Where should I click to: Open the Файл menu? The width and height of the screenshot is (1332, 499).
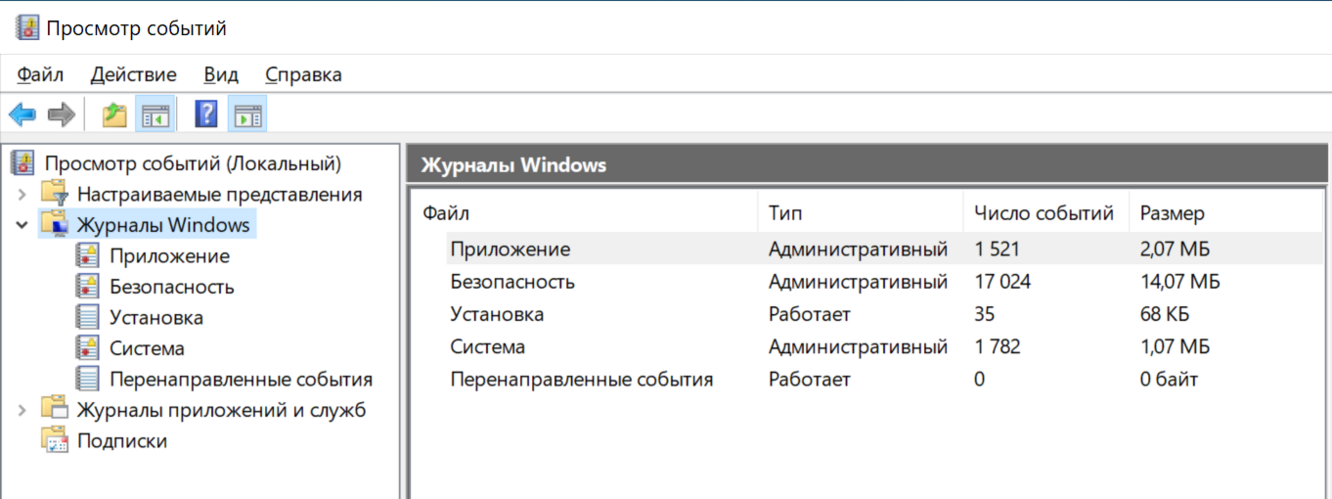click(x=40, y=74)
